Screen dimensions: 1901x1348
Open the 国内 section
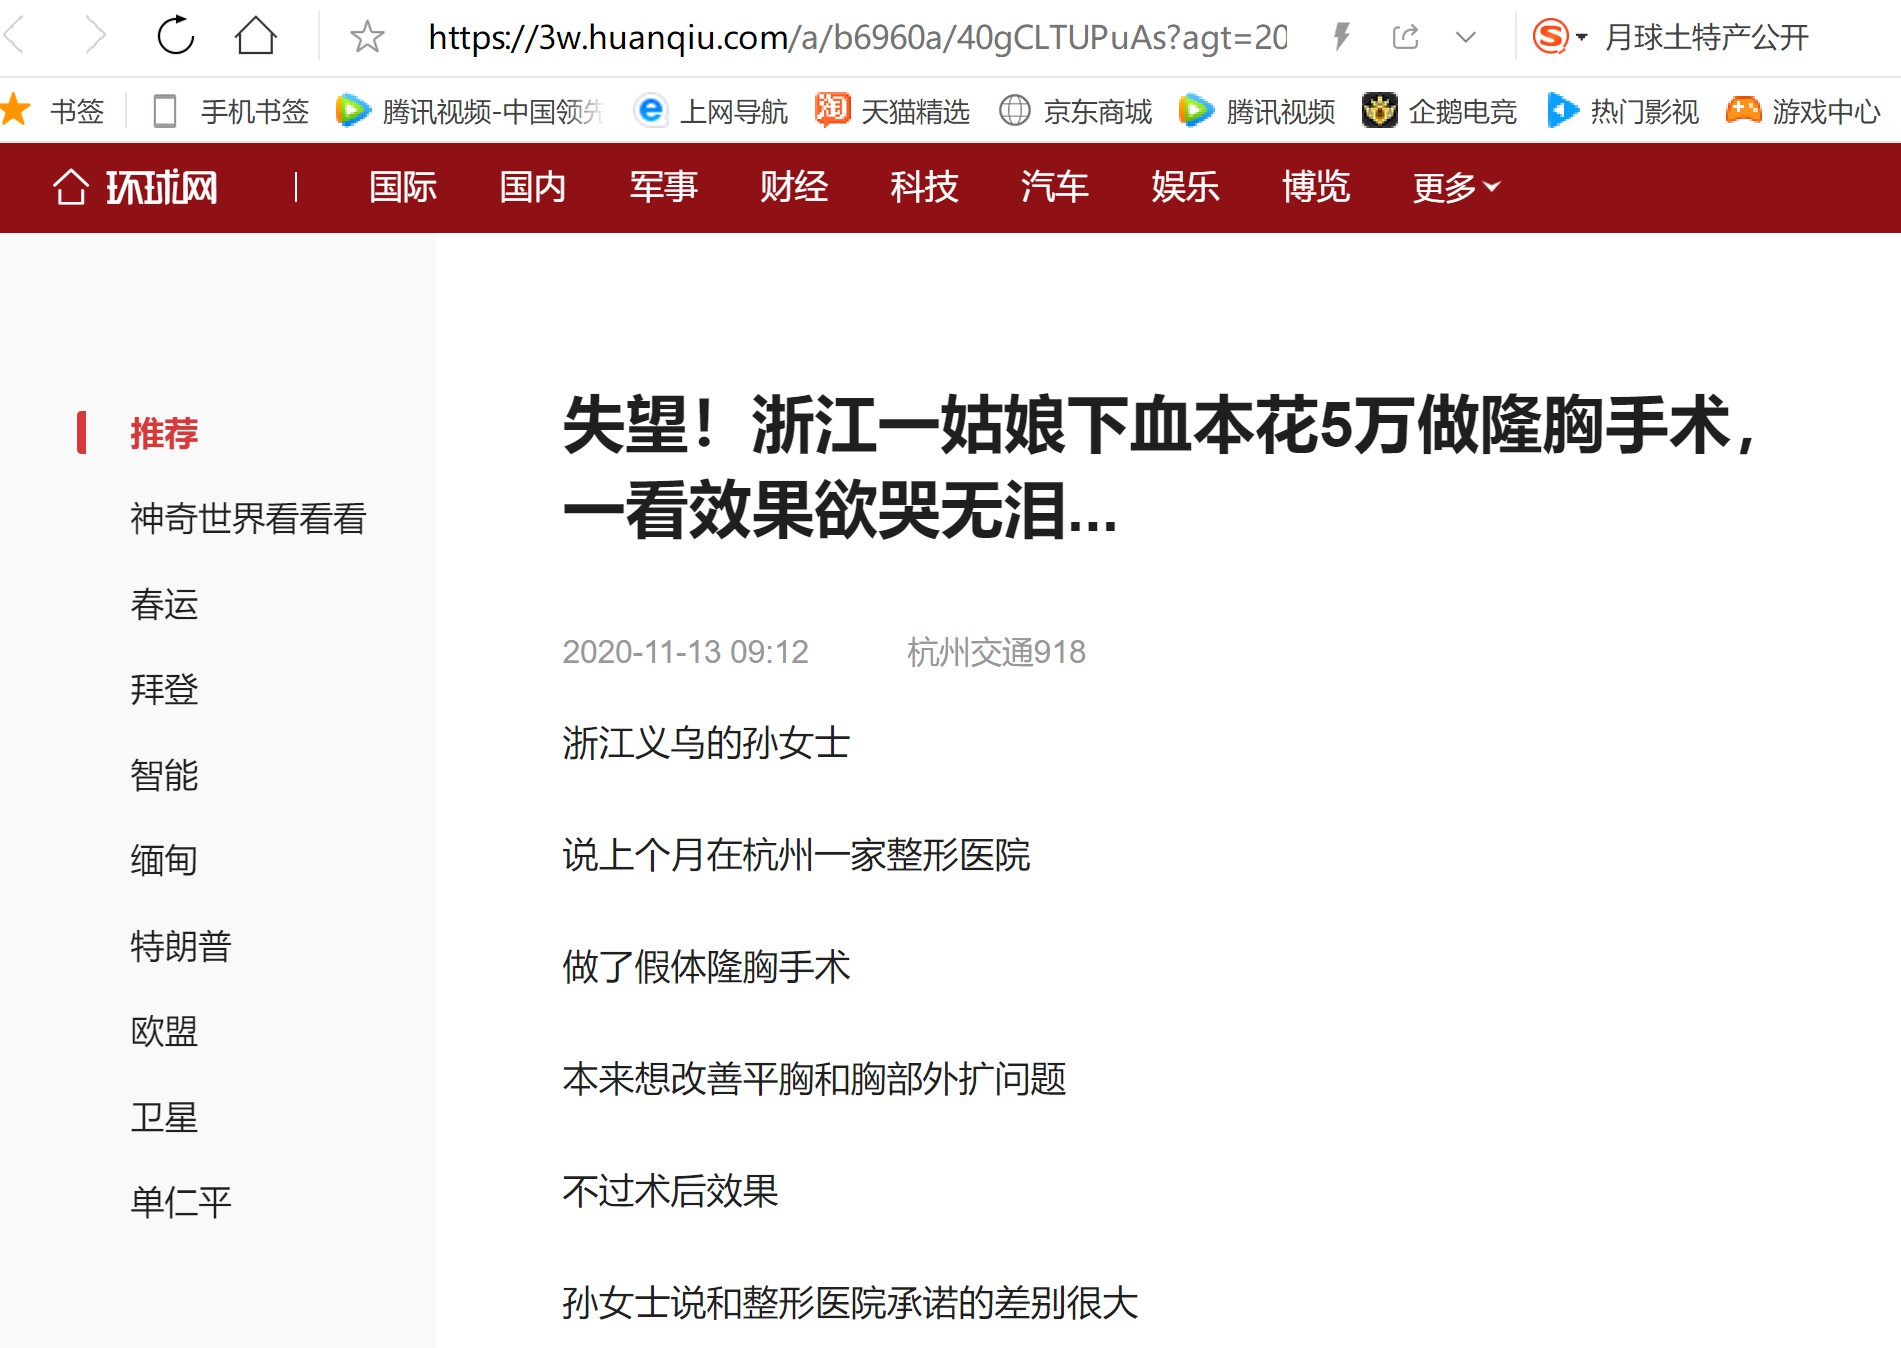pos(533,187)
